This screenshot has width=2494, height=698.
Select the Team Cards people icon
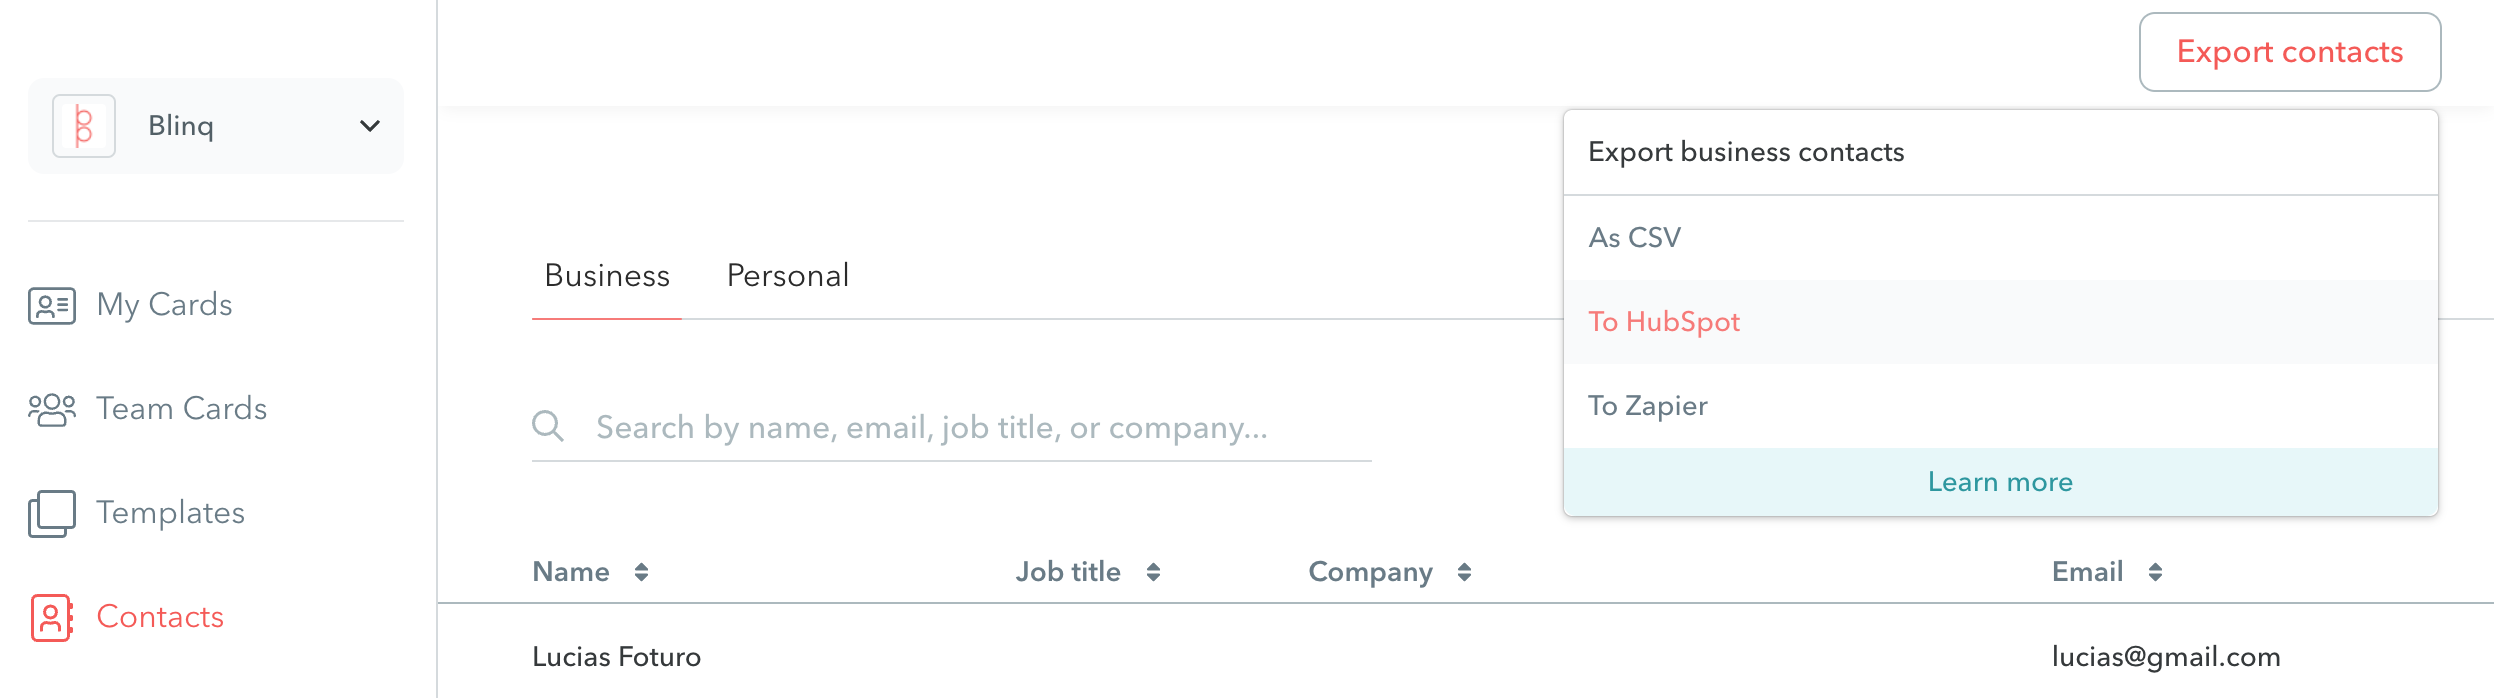52,409
